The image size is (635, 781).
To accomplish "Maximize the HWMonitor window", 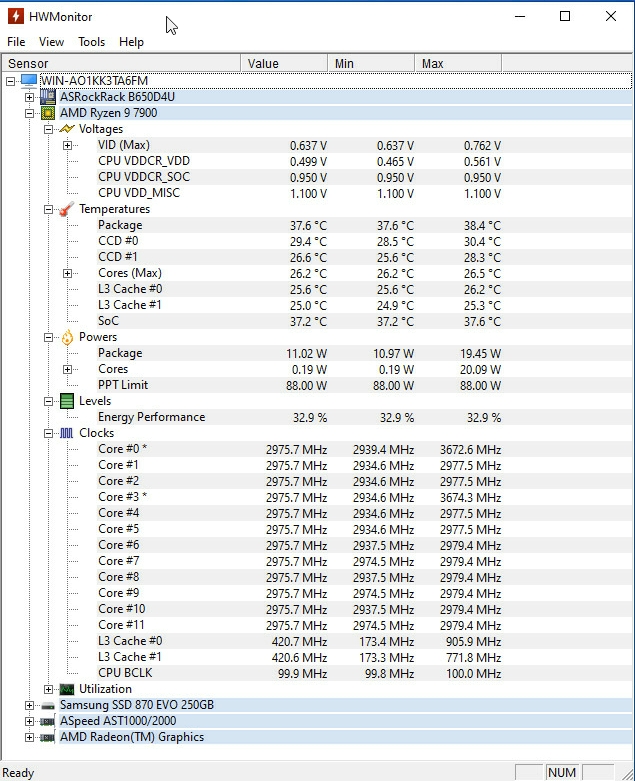I will [x=565, y=16].
